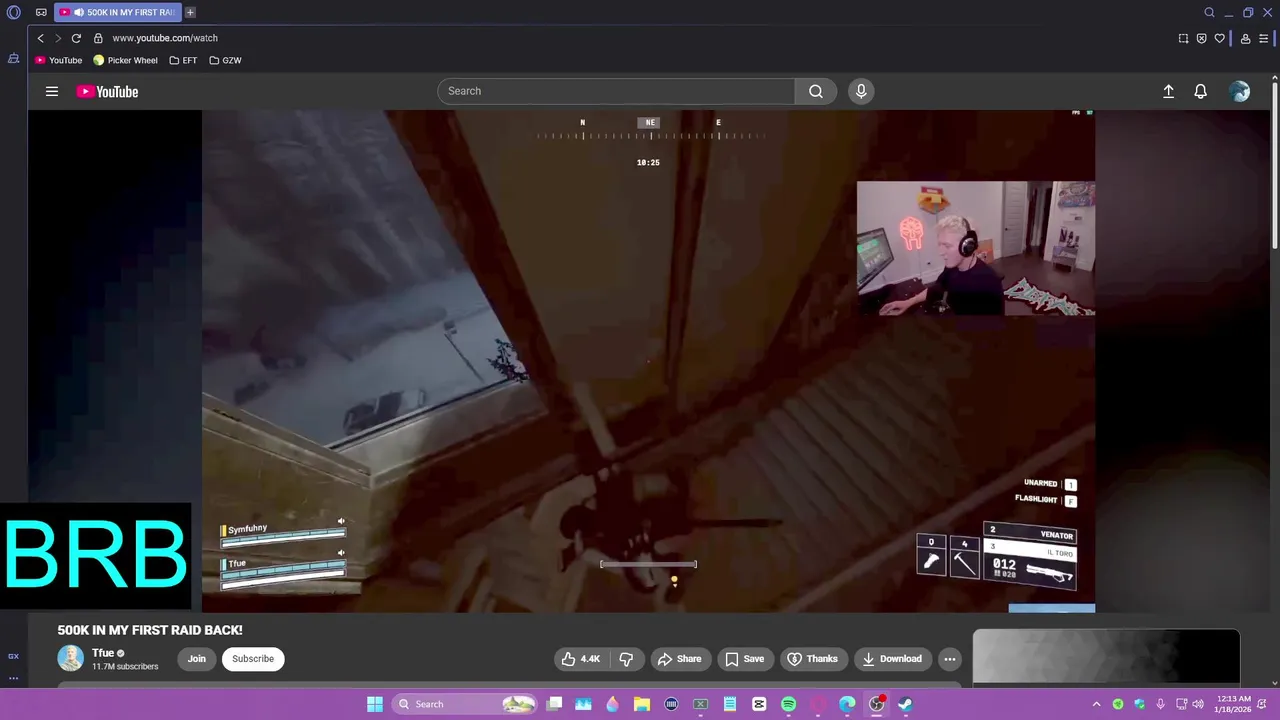Mute the tab via its speaker icon
Viewport: 1280px width, 720px height.
tap(78, 12)
